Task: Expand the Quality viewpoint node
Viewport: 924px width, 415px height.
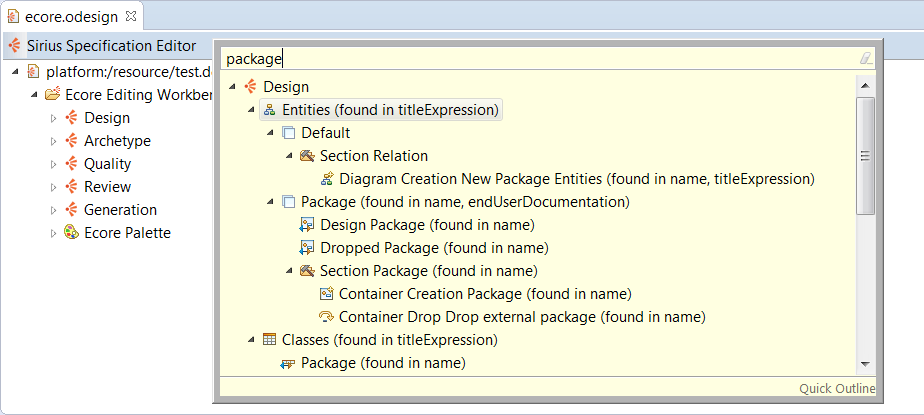Action: (54, 164)
